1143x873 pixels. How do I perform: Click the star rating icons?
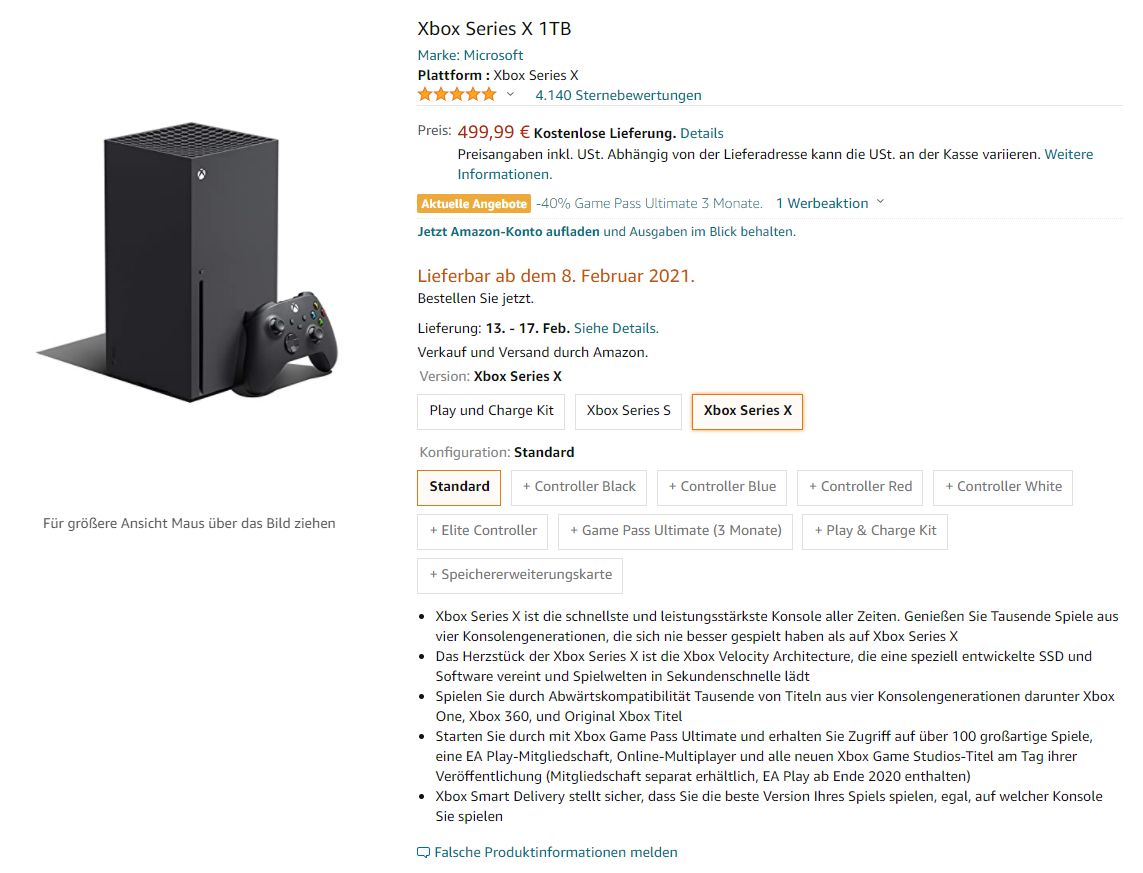pos(457,95)
